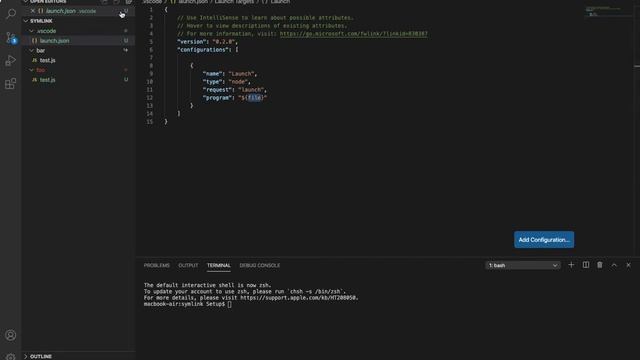Screen dimensions: 640x360
Task: Collapse the SYMLINK folder section
Action: 26,21
